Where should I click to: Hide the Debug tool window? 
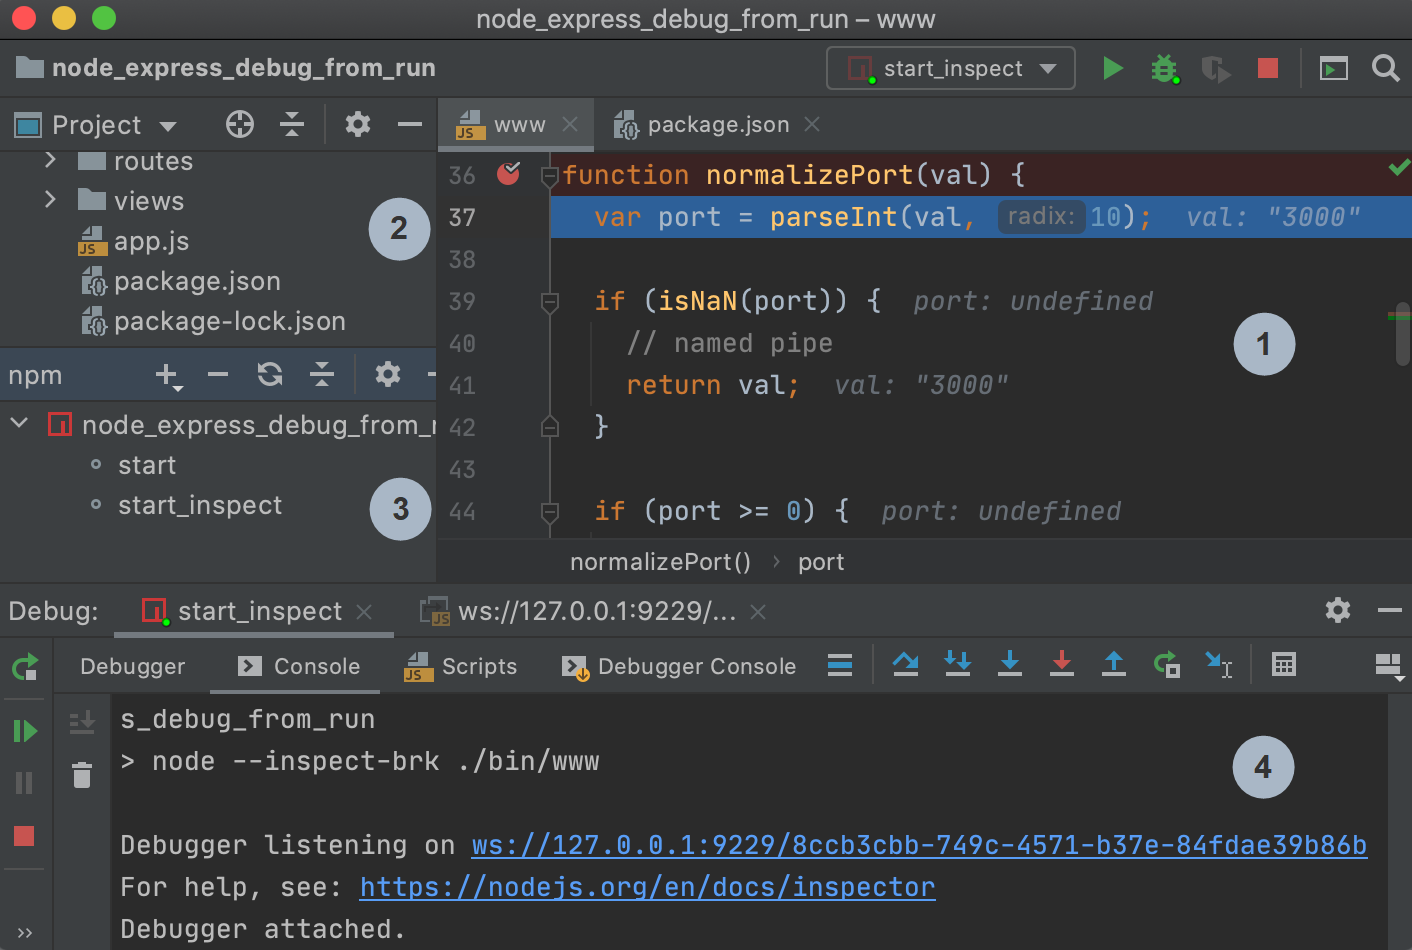click(1390, 610)
